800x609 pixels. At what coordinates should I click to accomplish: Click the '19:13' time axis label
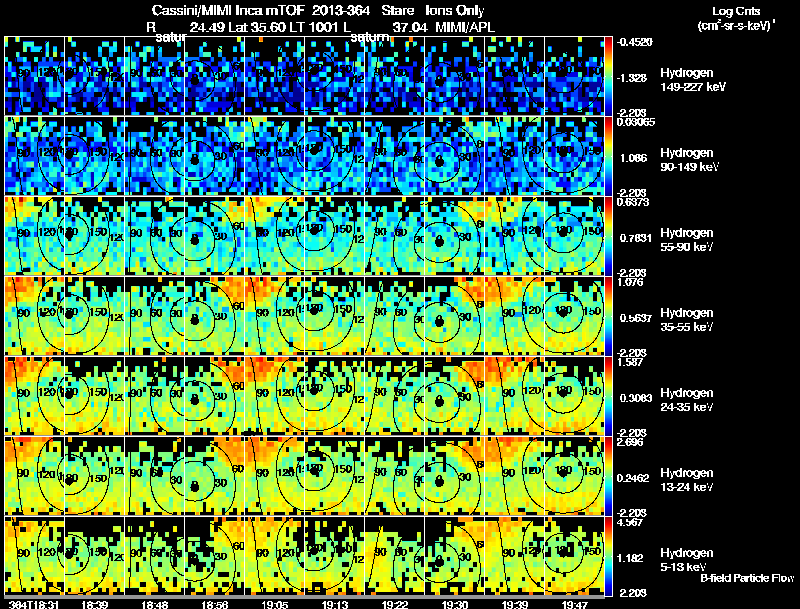click(x=335, y=604)
